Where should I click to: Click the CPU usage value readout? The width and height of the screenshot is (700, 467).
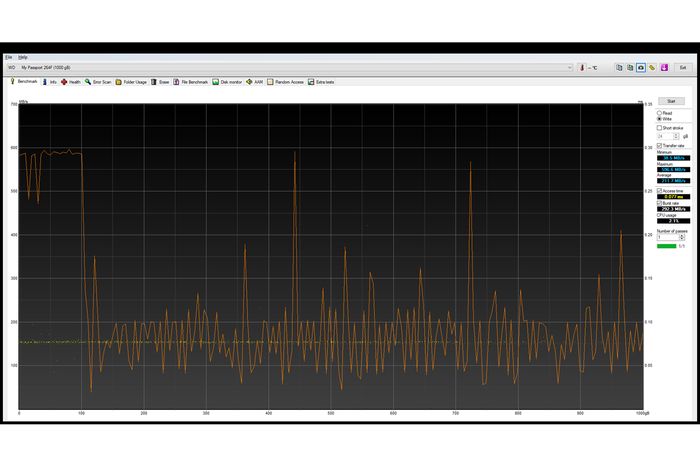pyautogui.click(x=673, y=221)
